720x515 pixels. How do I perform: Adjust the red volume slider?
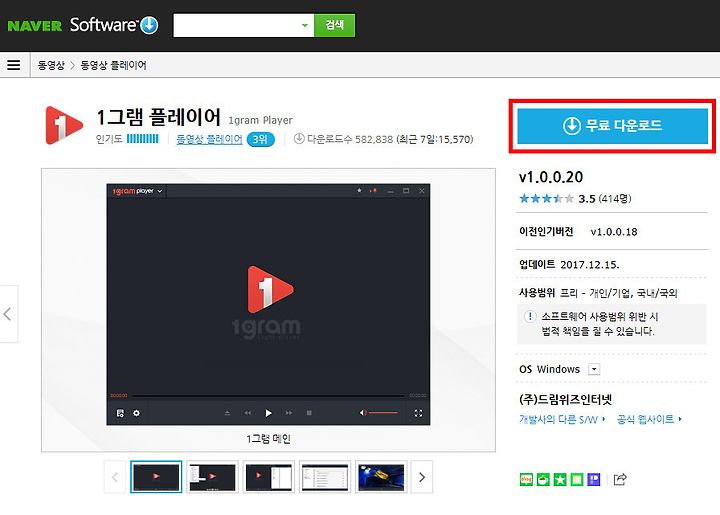pyautogui.click(x=382, y=413)
